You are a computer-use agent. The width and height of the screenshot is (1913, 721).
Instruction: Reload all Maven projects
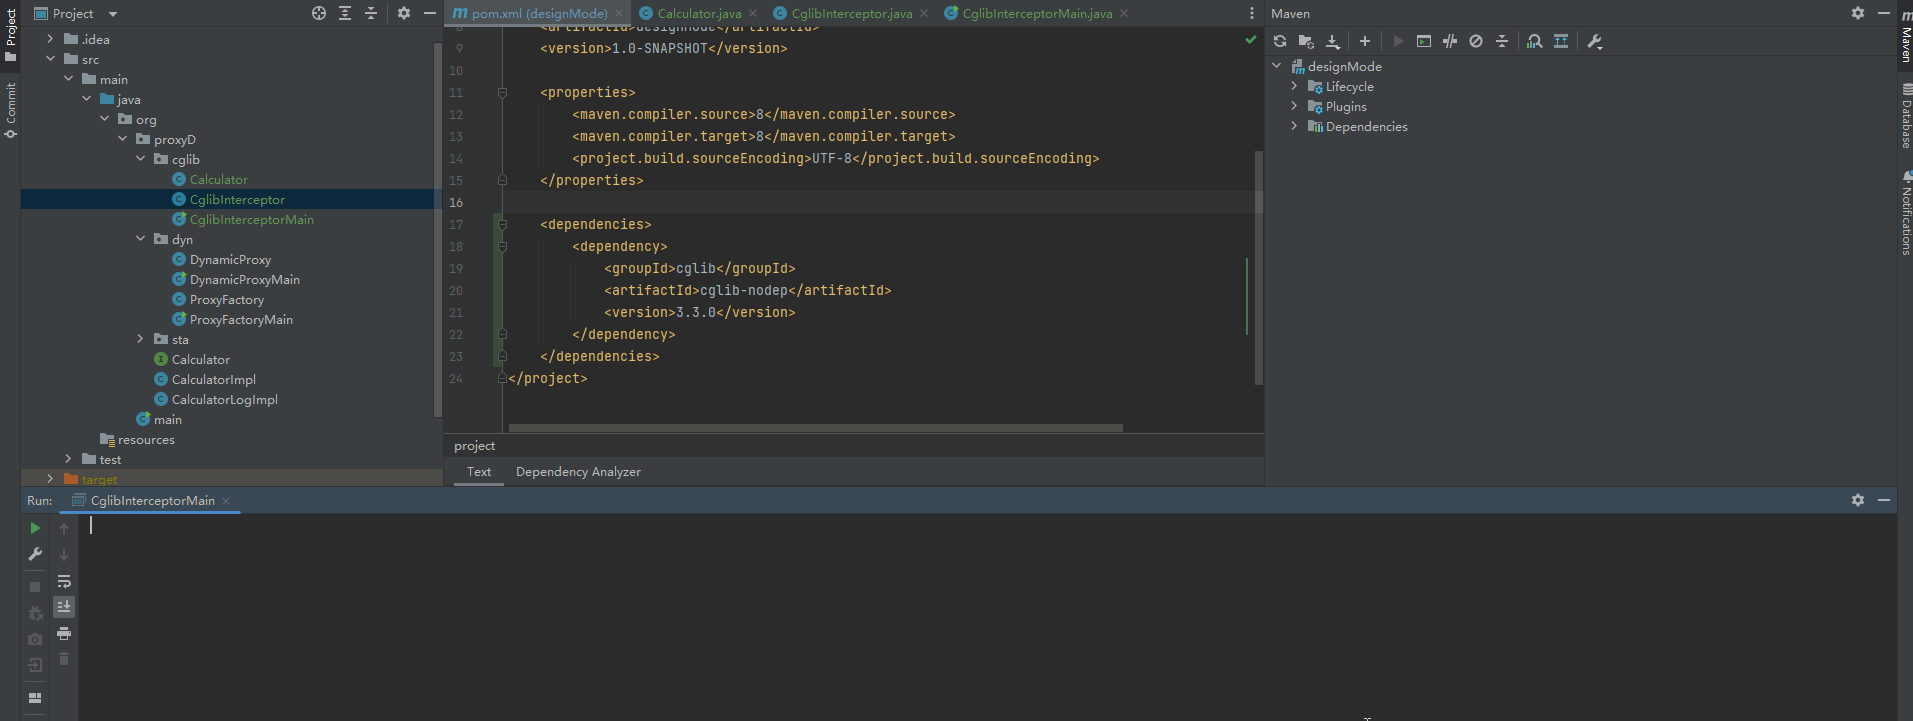pyautogui.click(x=1280, y=41)
